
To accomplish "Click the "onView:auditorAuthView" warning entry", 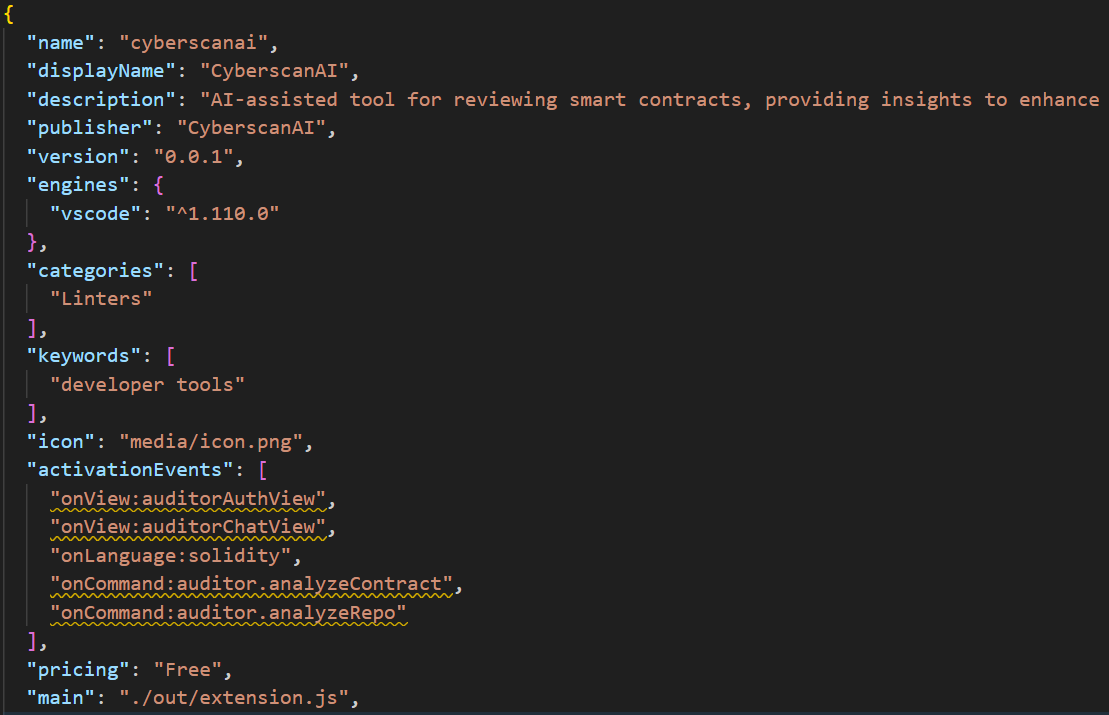I will point(187,499).
